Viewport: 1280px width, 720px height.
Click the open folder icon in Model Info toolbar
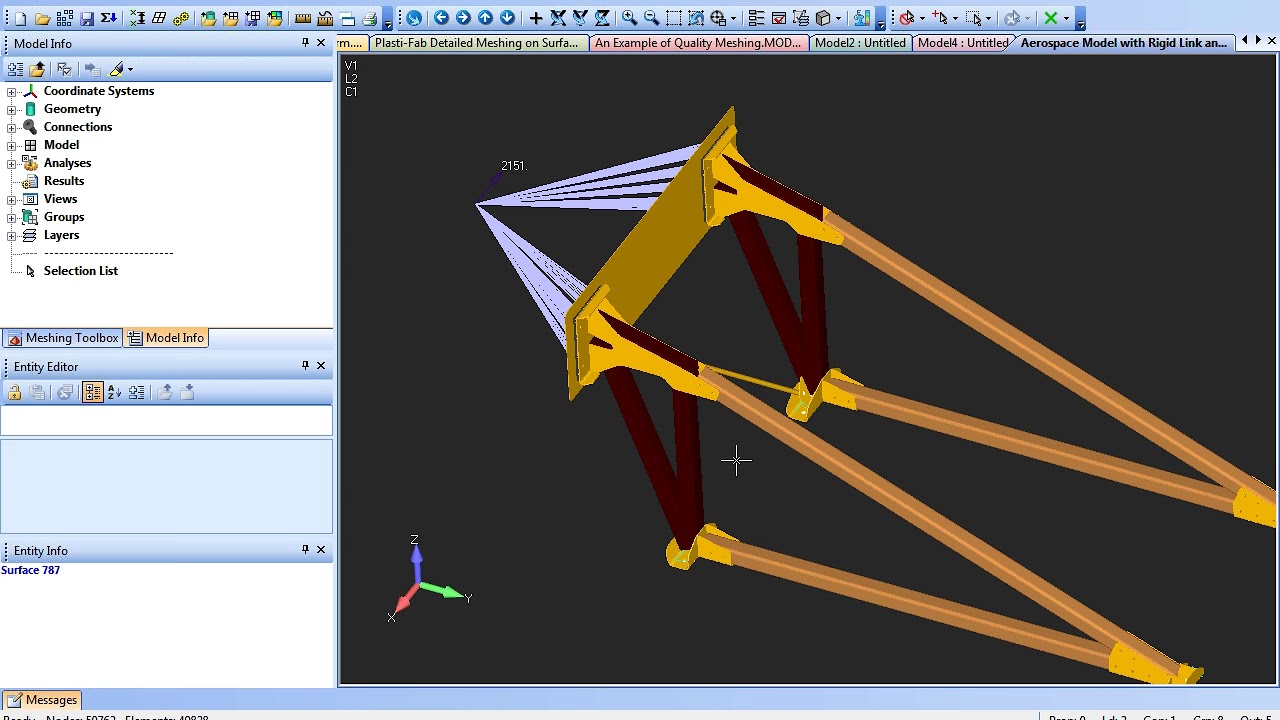[37, 69]
